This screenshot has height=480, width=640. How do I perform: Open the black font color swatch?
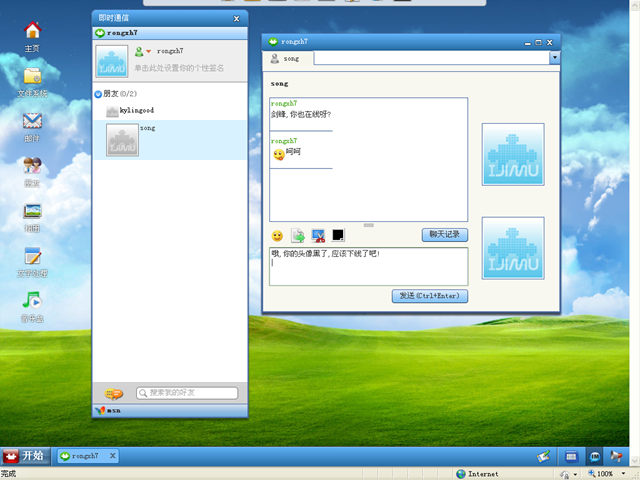pyautogui.click(x=338, y=235)
